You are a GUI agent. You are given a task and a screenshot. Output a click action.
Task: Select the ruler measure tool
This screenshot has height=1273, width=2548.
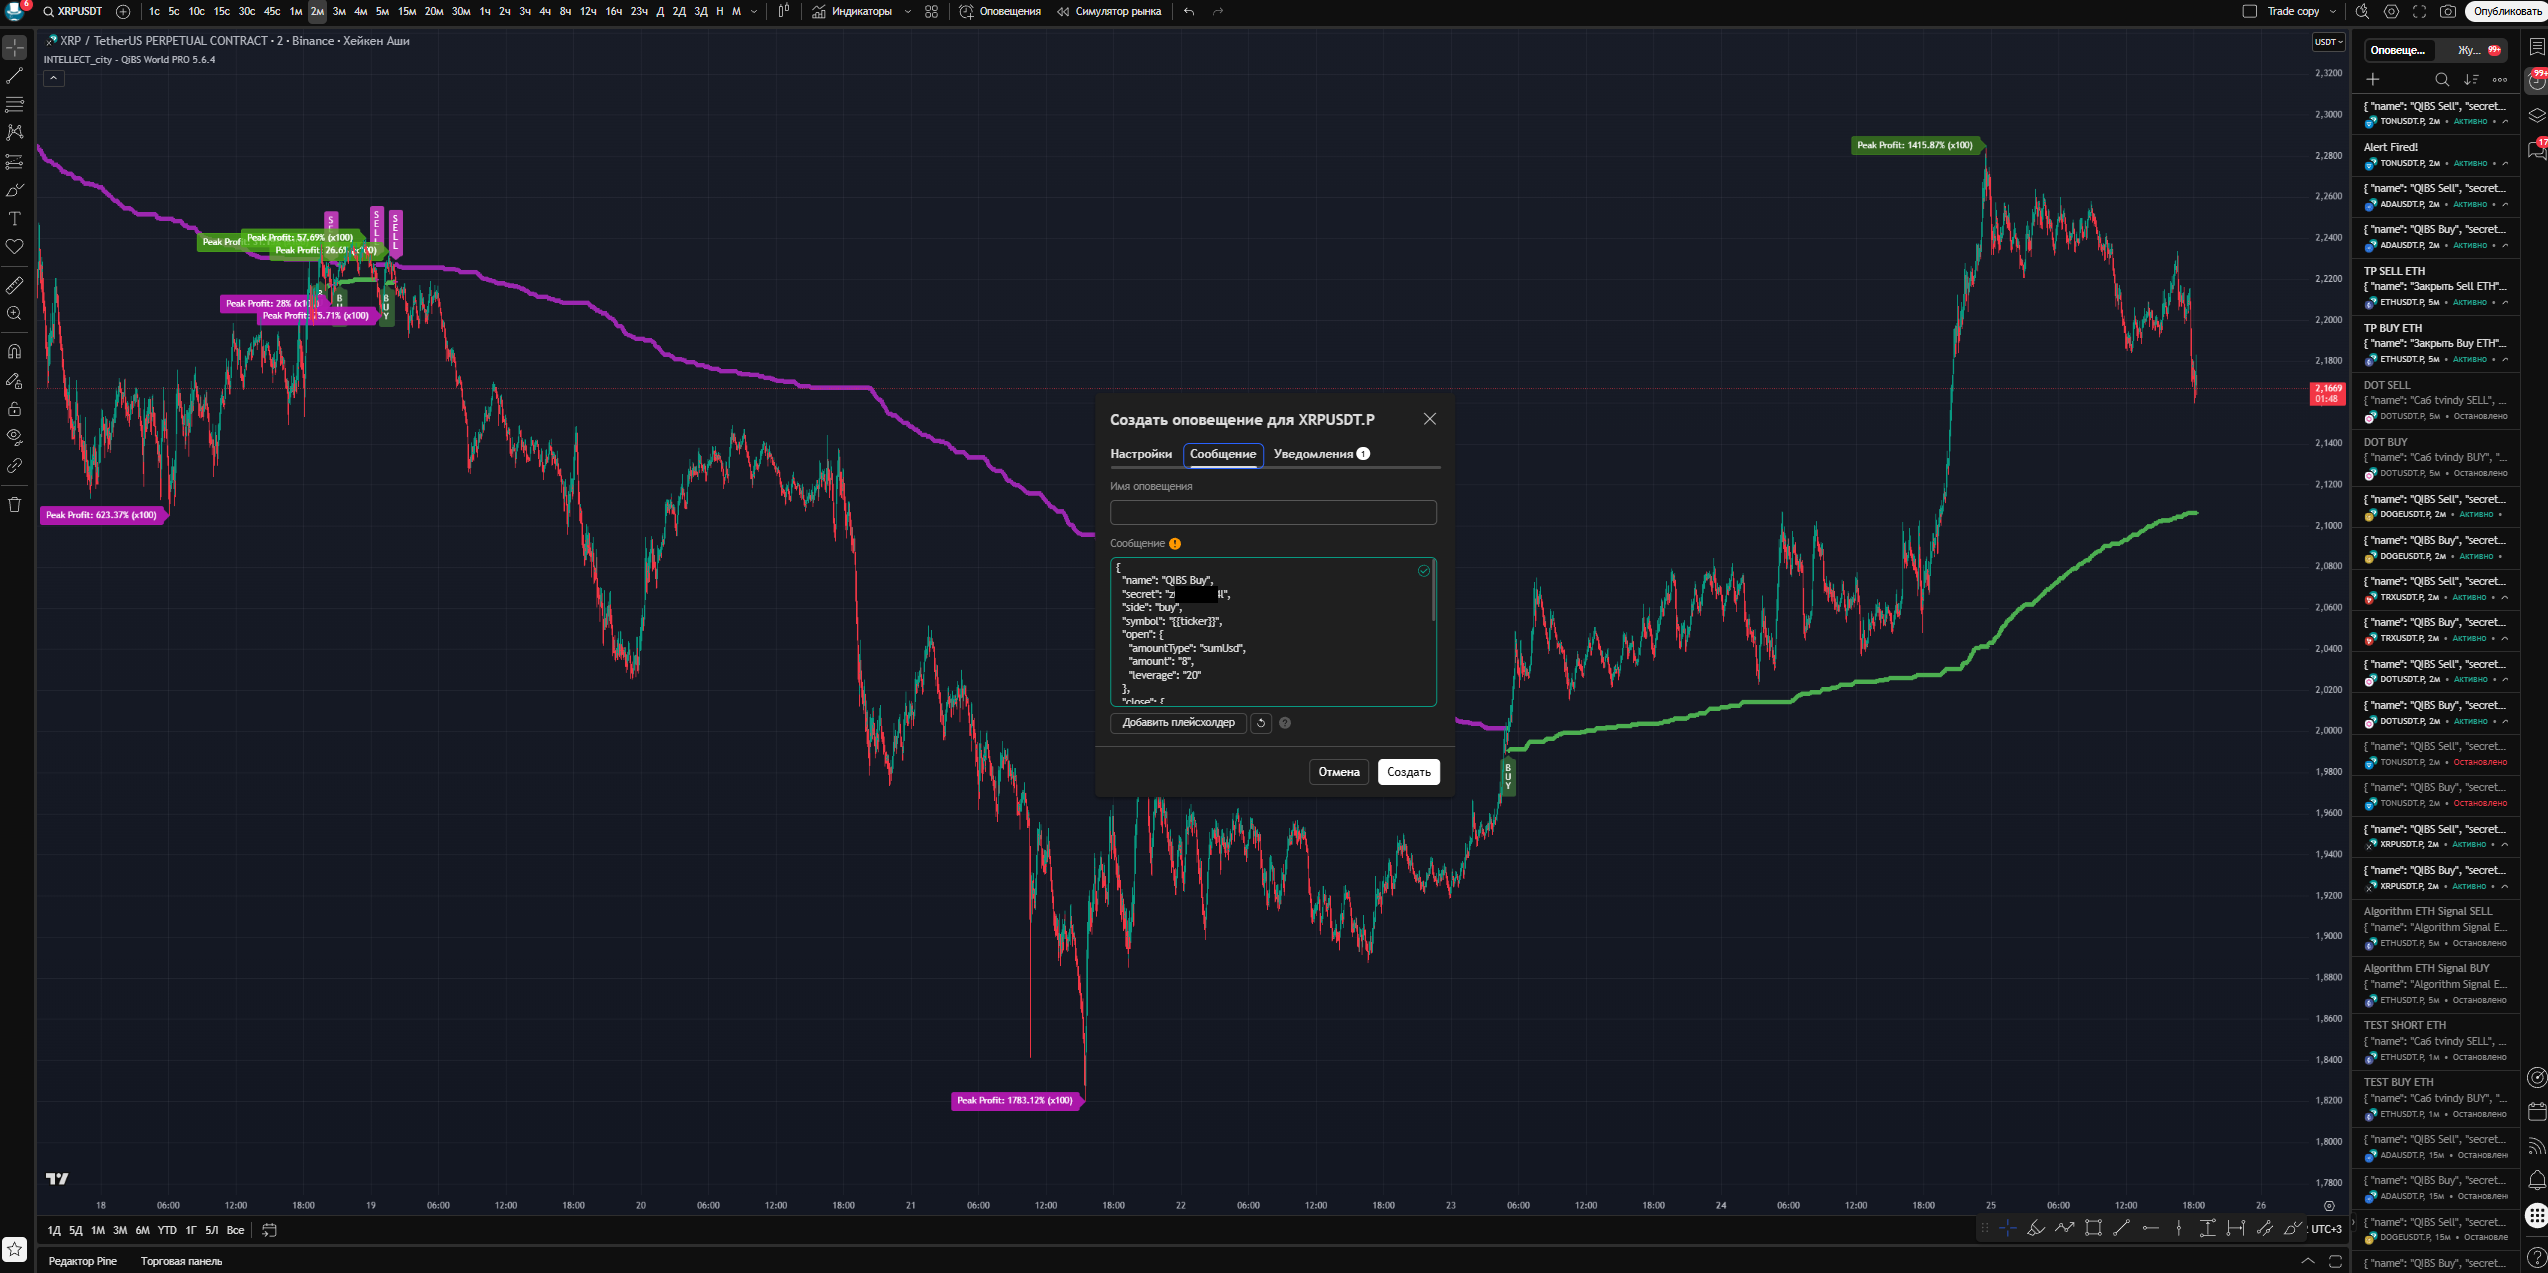(x=15, y=285)
